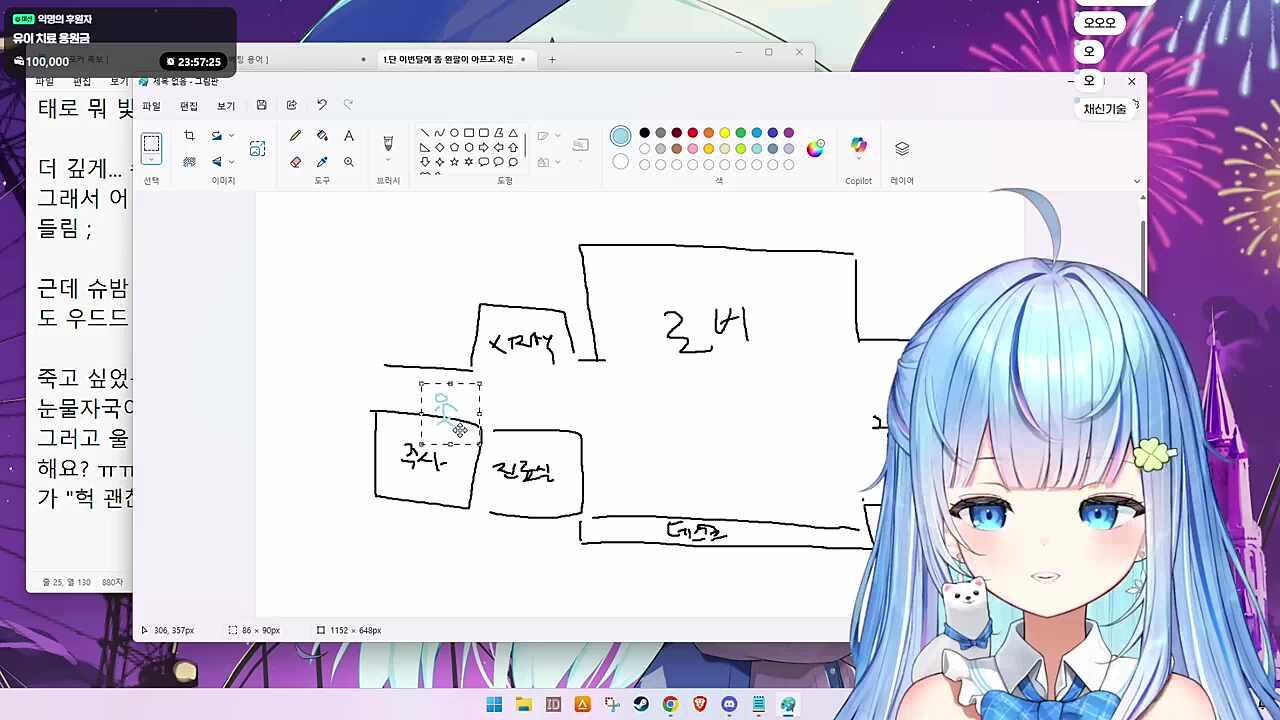Screen dimensions: 1280x720
Task: Open the Windows Start menu
Action: point(494,704)
